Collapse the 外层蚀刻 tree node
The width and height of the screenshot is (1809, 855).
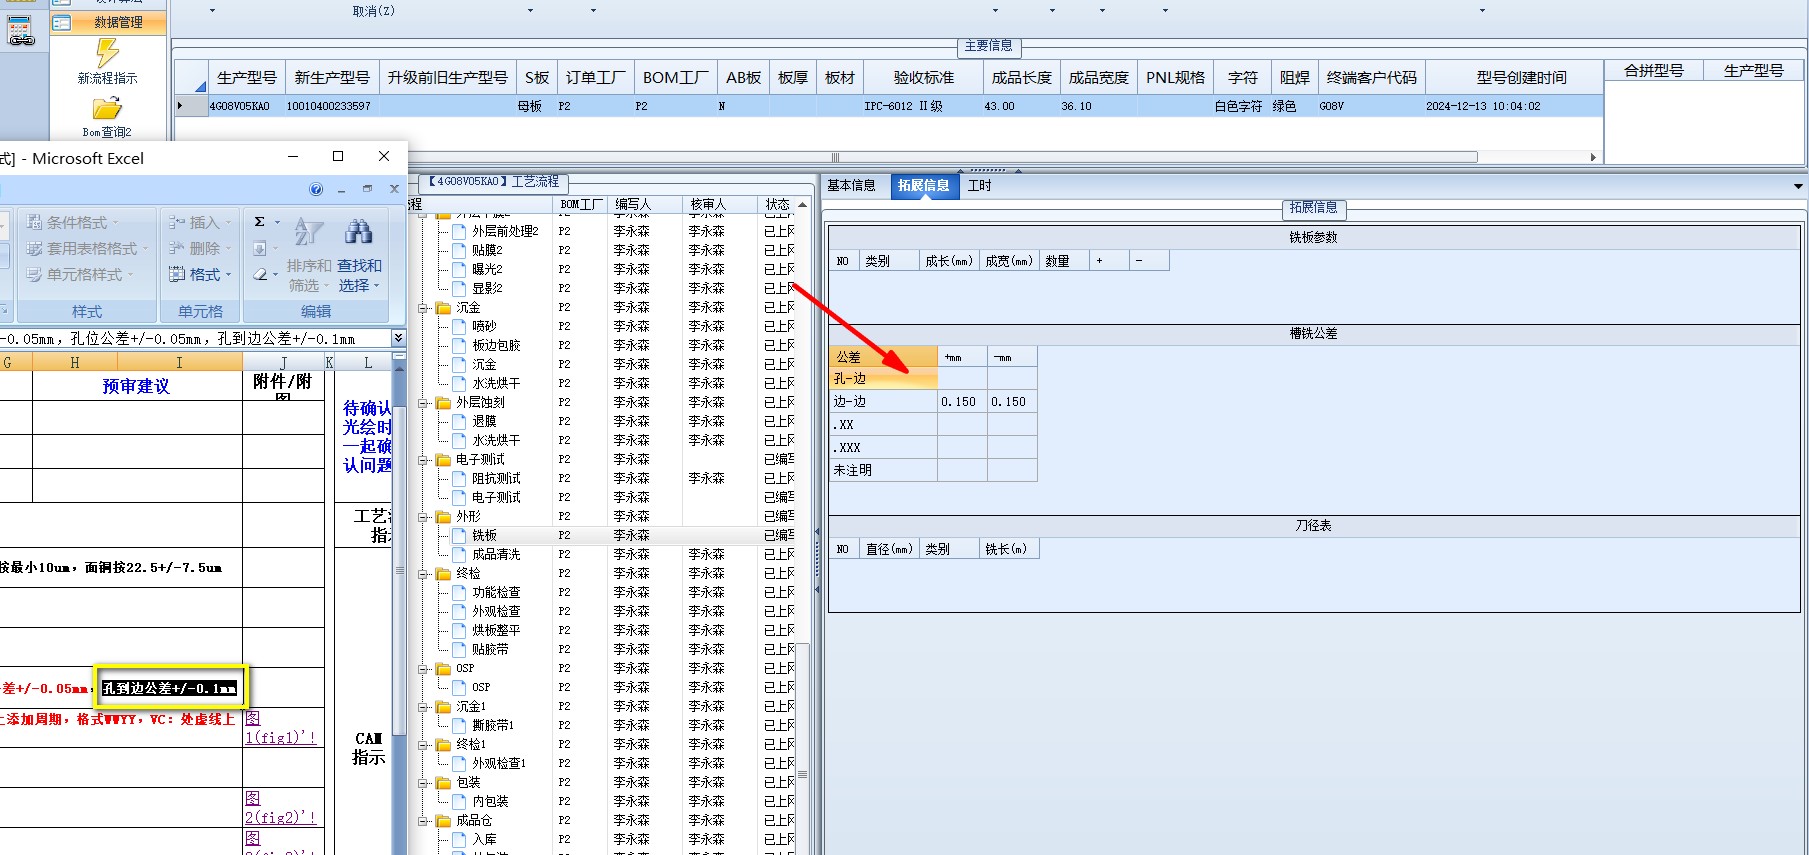(423, 403)
